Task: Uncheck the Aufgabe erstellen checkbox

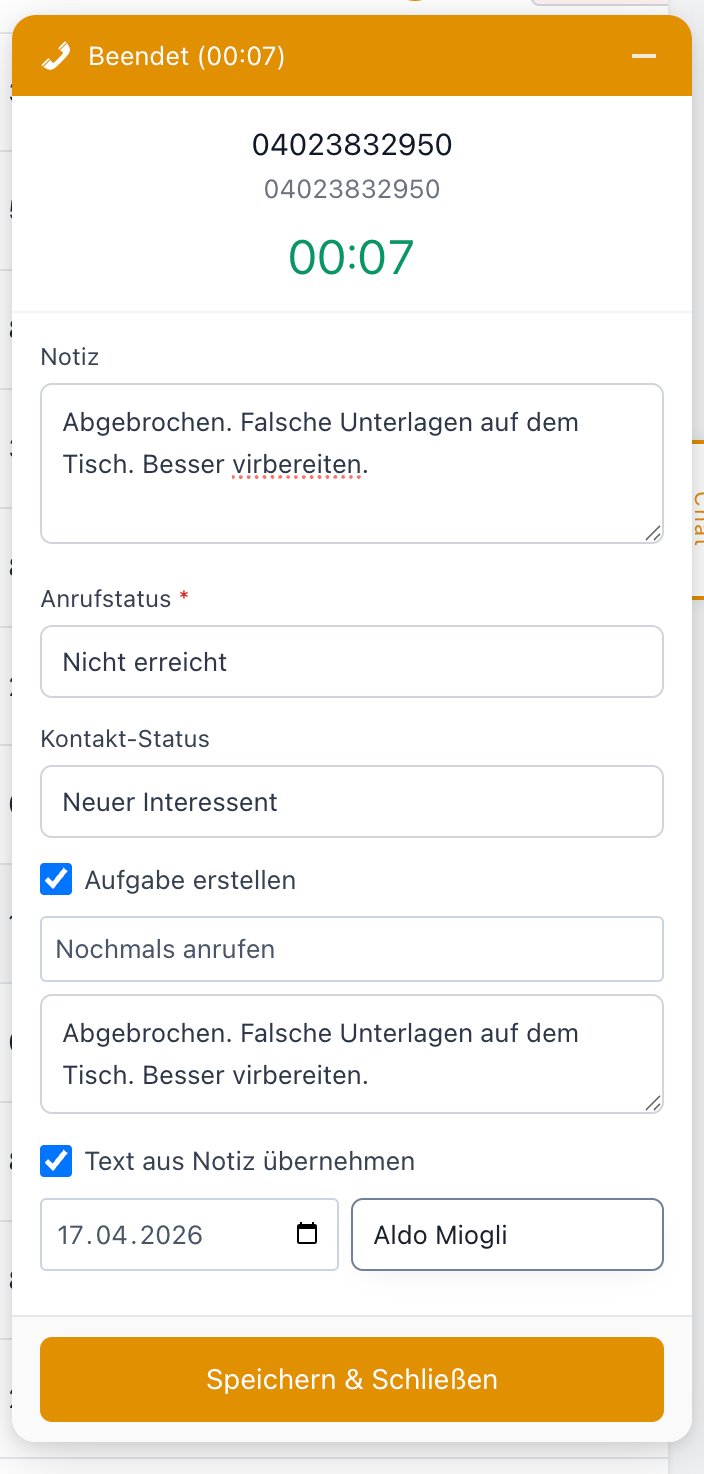Action: pyautogui.click(x=56, y=879)
